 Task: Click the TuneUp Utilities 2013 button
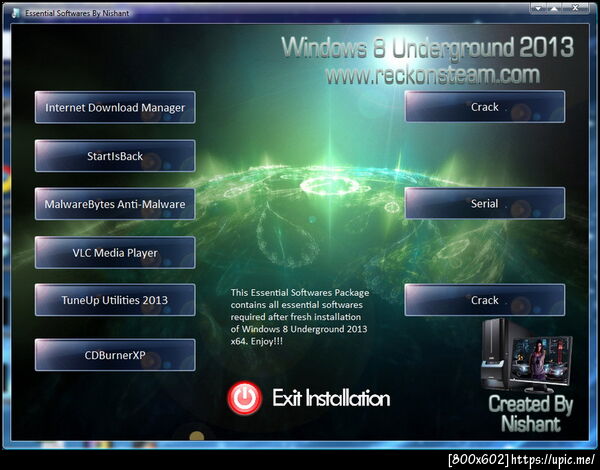[x=115, y=300]
